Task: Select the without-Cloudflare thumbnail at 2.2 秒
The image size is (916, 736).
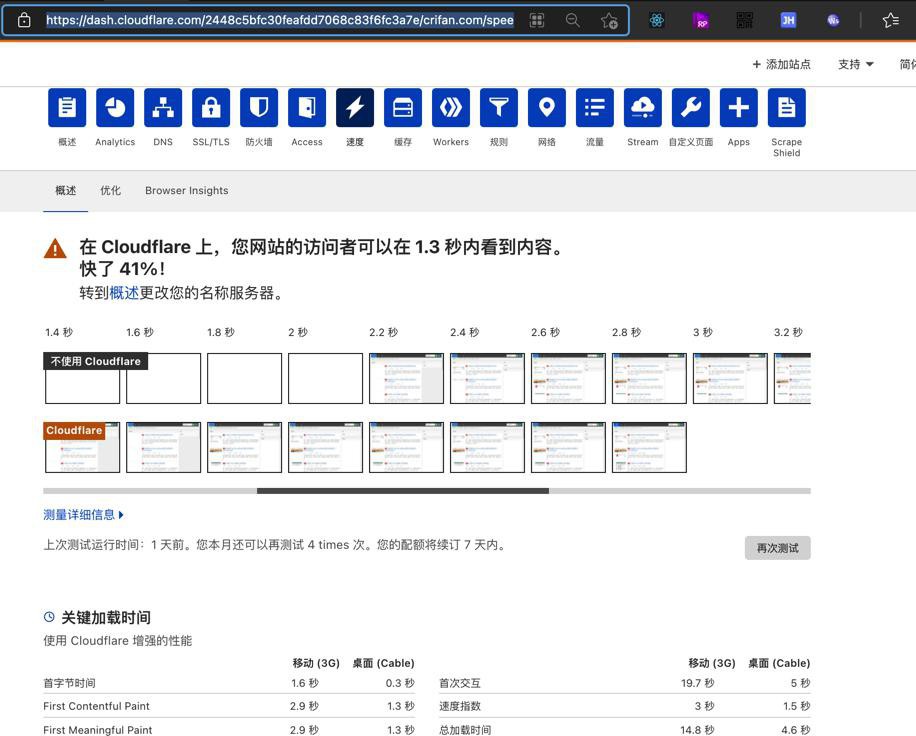Action: pos(406,379)
